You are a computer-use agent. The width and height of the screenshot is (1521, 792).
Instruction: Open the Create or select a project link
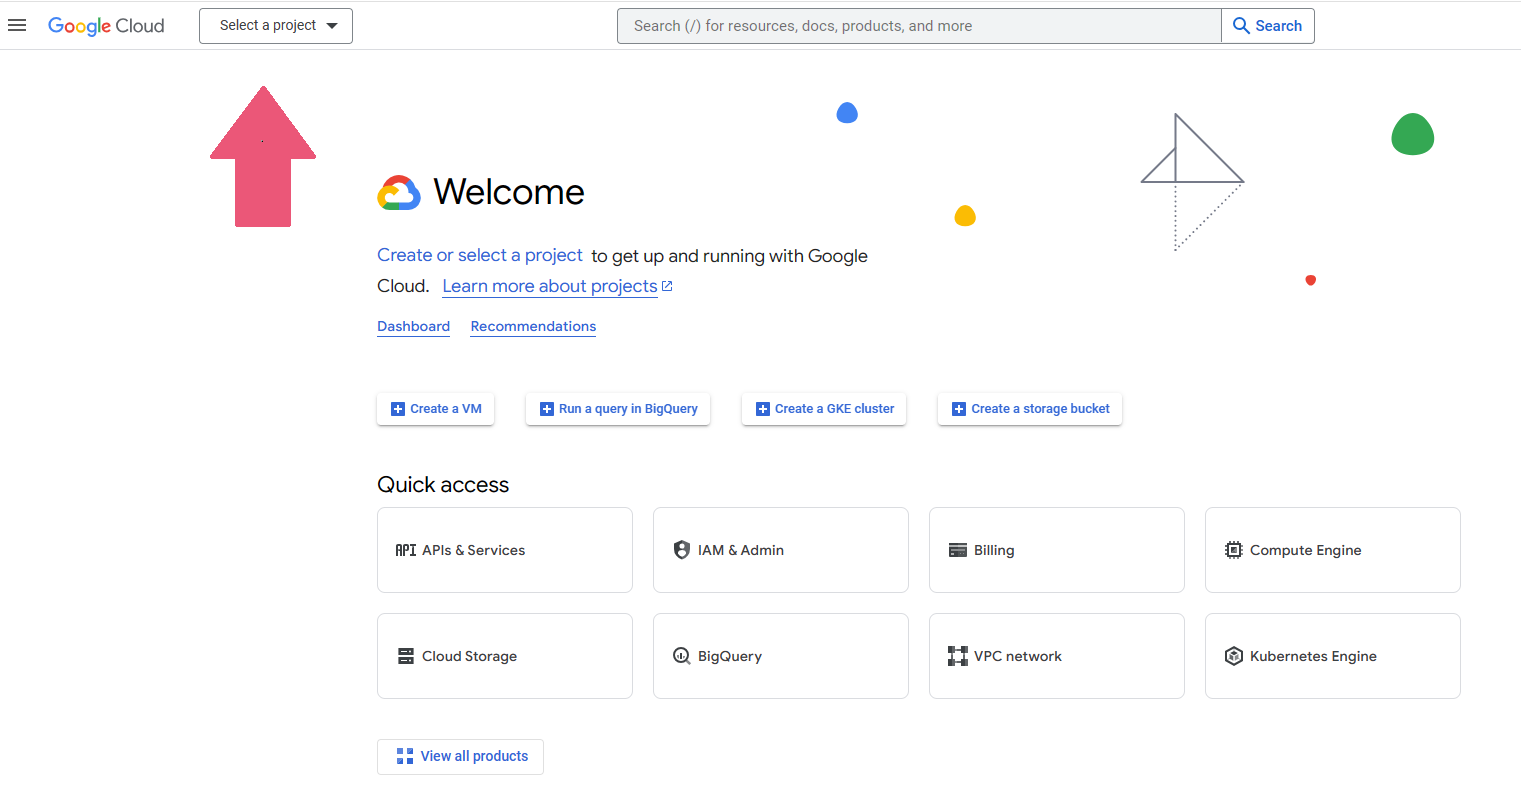click(480, 255)
